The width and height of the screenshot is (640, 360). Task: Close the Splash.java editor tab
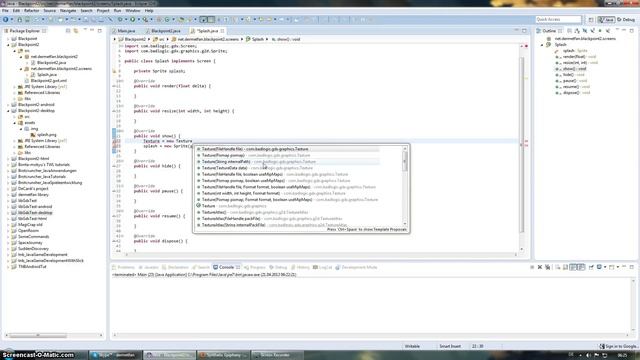click(x=222, y=31)
